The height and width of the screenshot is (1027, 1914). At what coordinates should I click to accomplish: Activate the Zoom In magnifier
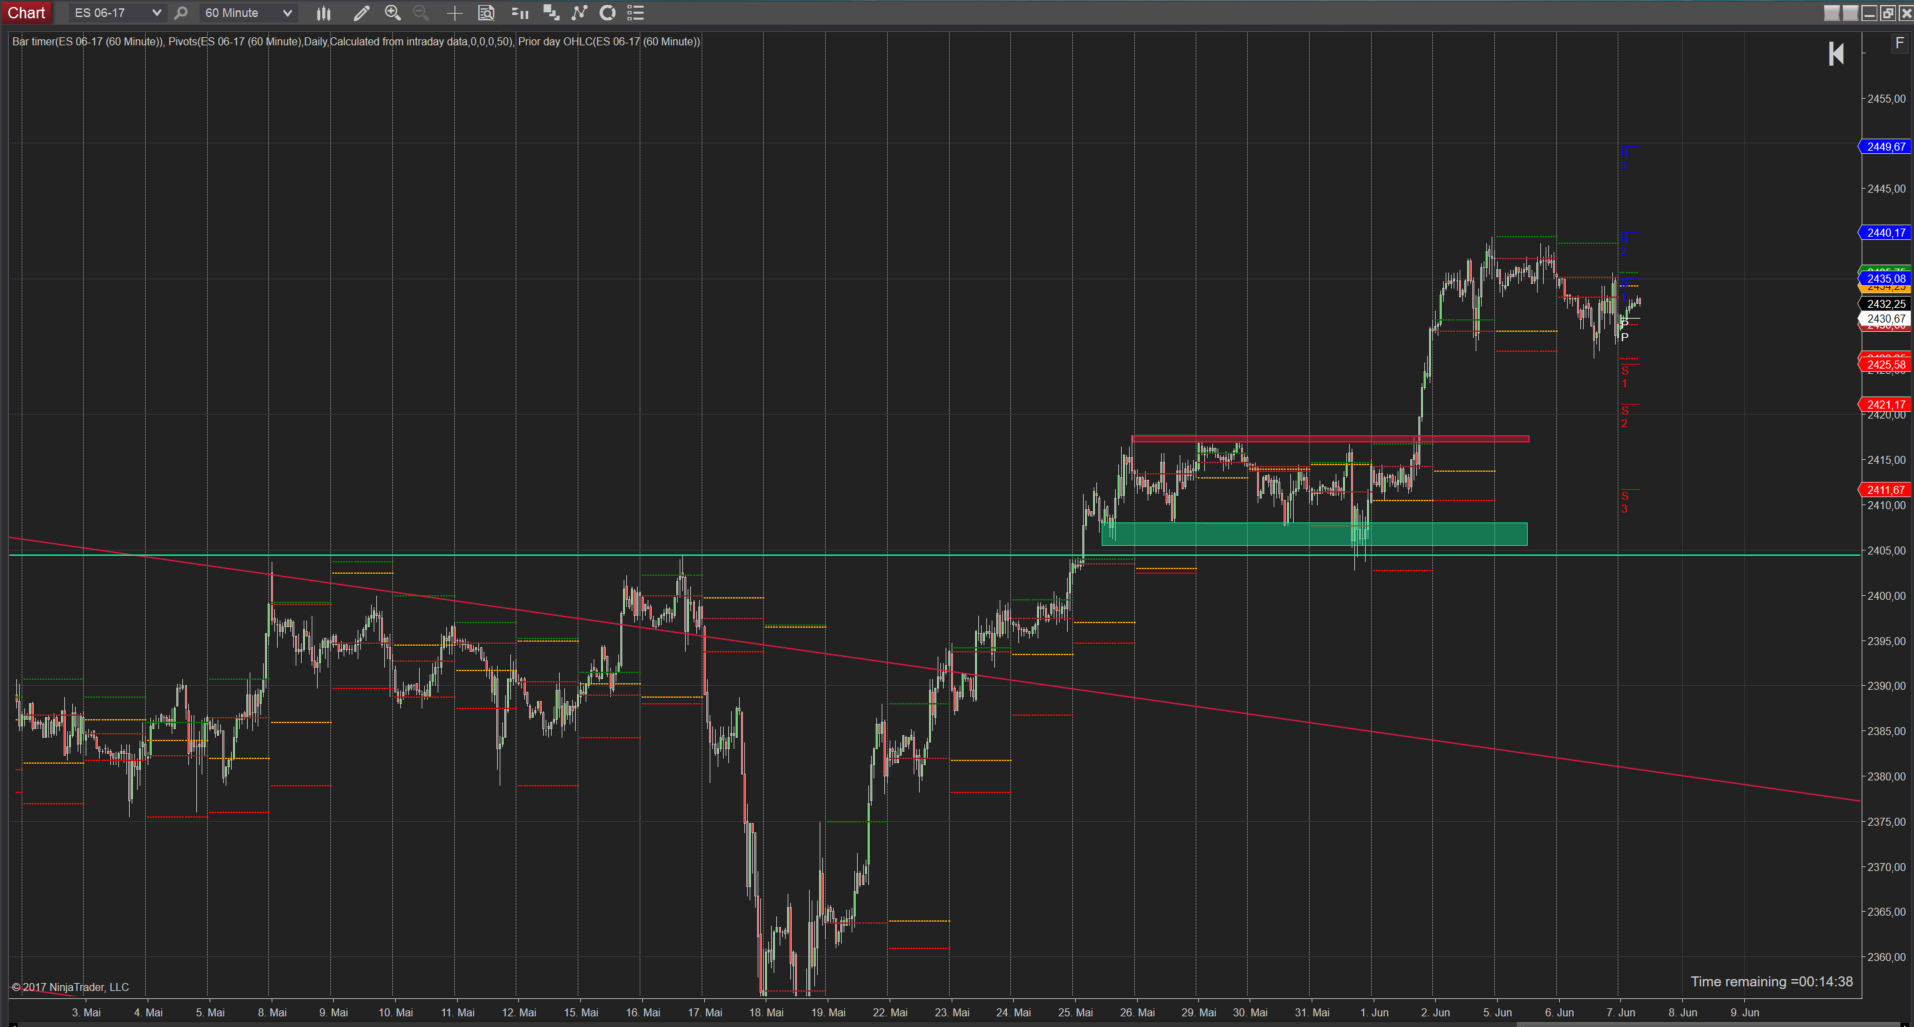pos(393,13)
